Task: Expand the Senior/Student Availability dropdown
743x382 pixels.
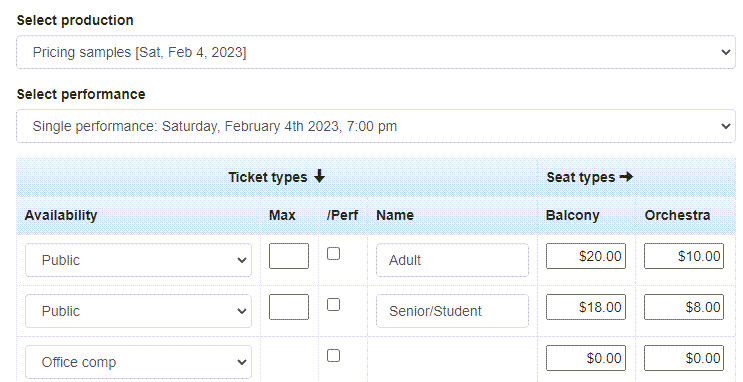Action: click(x=138, y=311)
